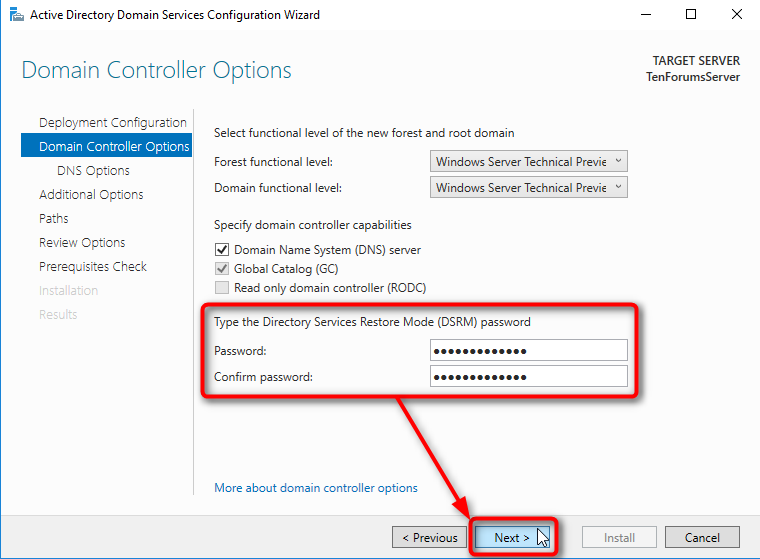Open Forest functional level dropdown
This screenshot has height=559, width=760.
pos(528,161)
